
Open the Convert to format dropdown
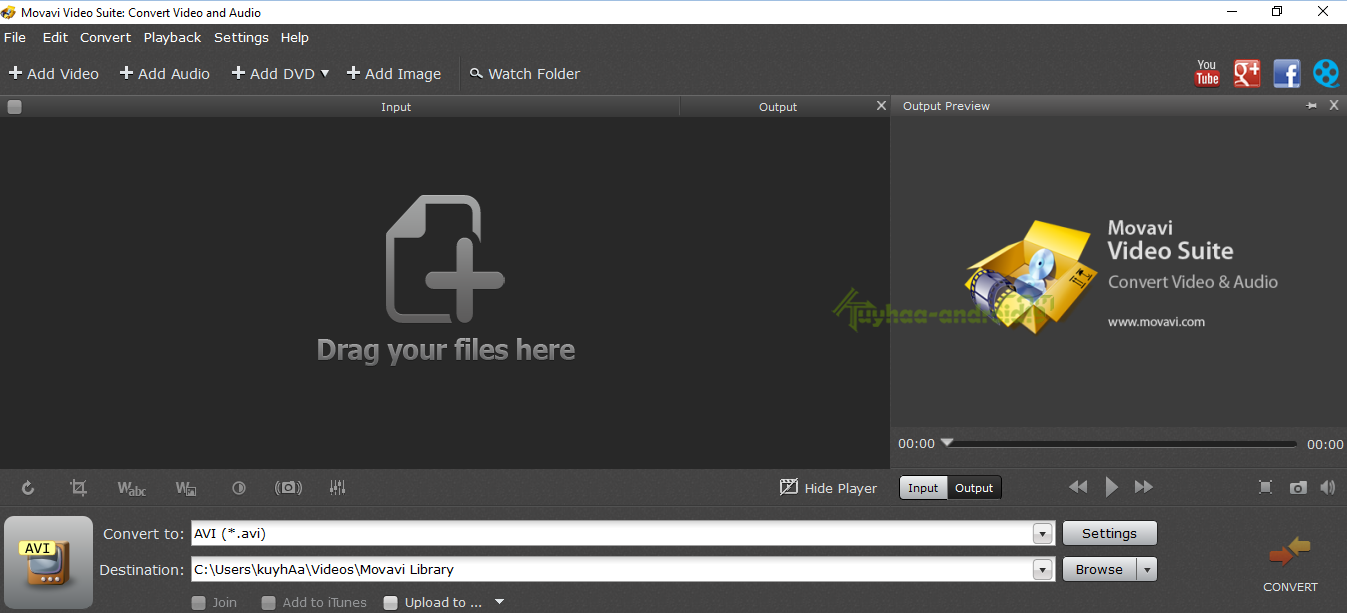coord(1043,534)
